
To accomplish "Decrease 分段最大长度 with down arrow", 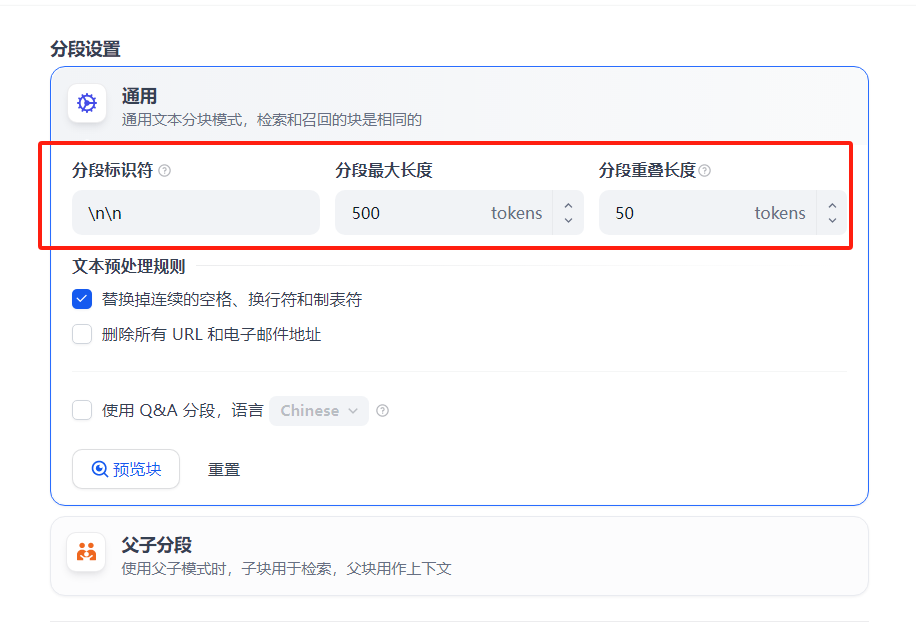I will [568, 221].
